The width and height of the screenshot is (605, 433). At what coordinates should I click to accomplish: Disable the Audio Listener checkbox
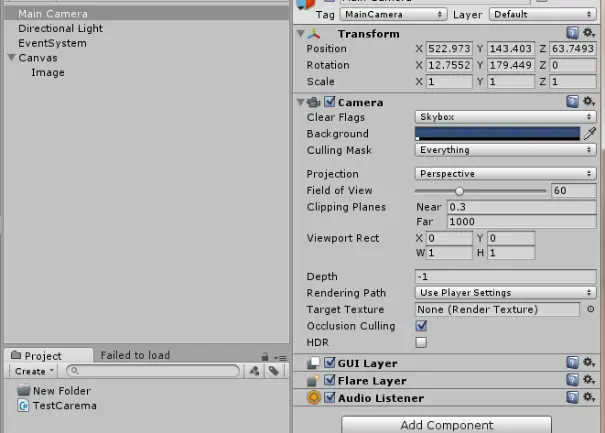[x=330, y=397]
